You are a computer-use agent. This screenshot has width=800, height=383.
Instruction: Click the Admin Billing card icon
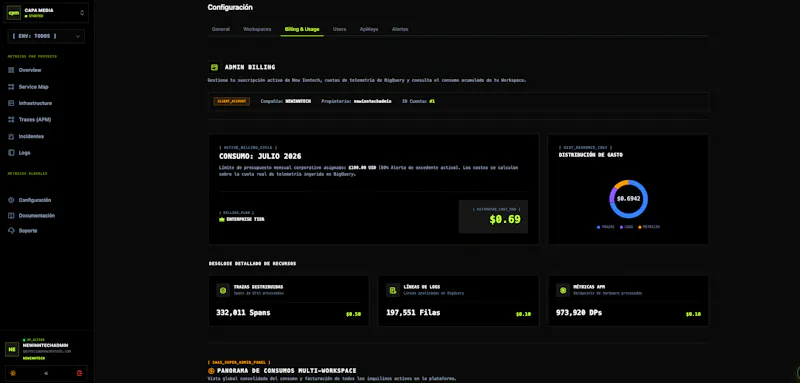[x=214, y=67]
